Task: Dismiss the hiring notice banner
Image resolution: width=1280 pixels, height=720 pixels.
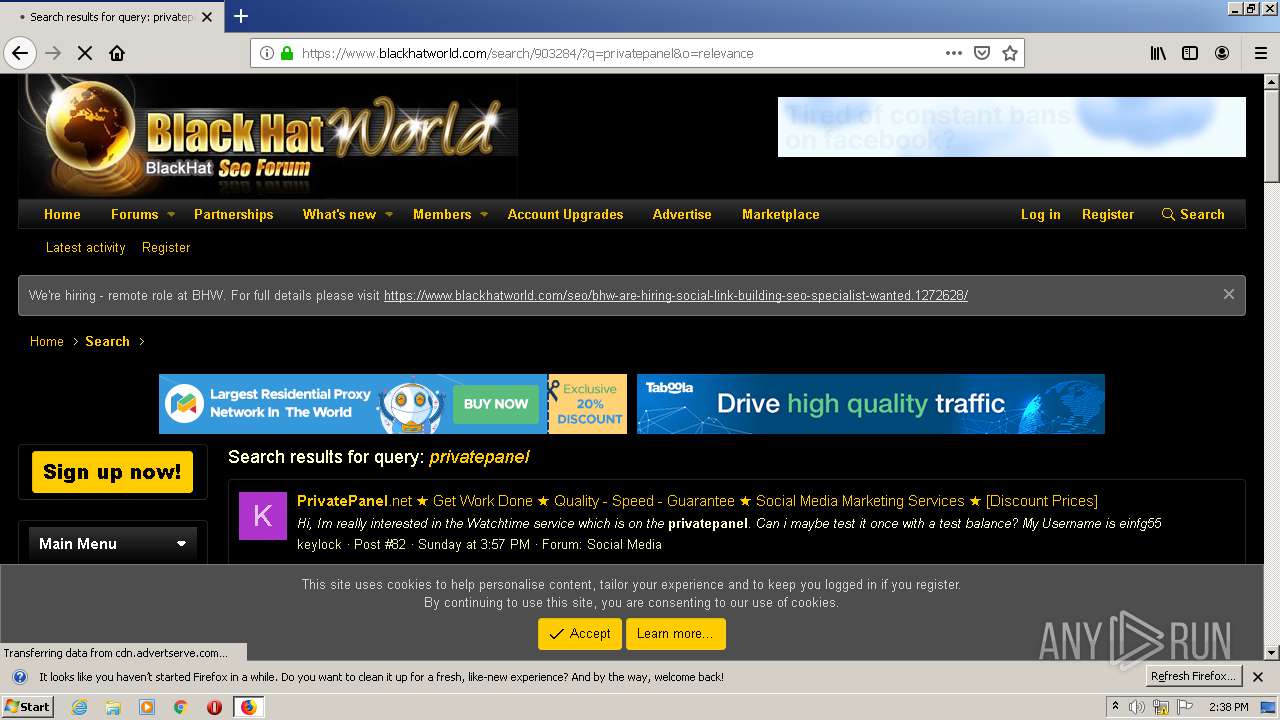Action: 1228,294
